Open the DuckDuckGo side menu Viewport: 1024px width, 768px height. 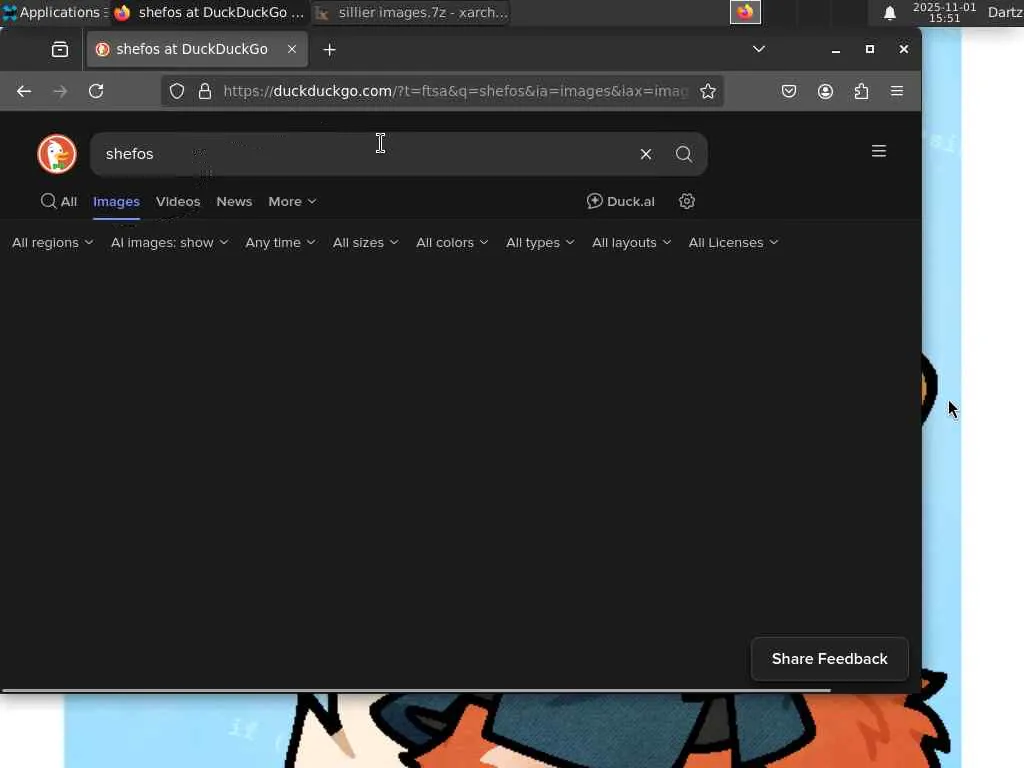coord(879,152)
